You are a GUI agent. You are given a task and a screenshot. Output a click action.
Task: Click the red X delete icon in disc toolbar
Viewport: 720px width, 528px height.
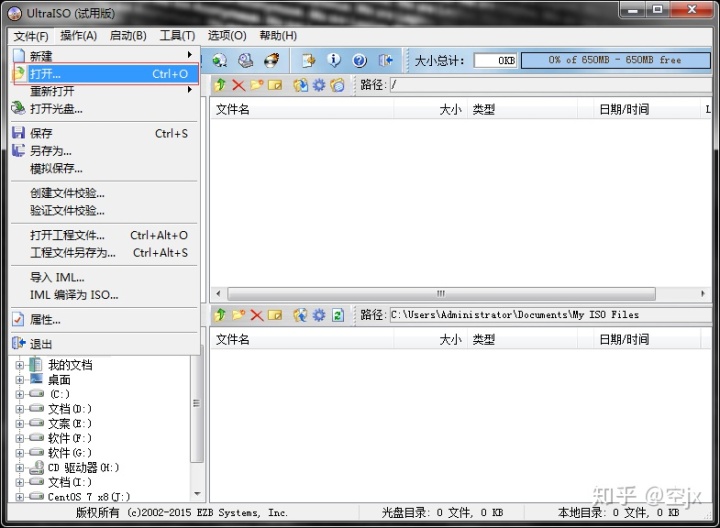coord(238,85)
